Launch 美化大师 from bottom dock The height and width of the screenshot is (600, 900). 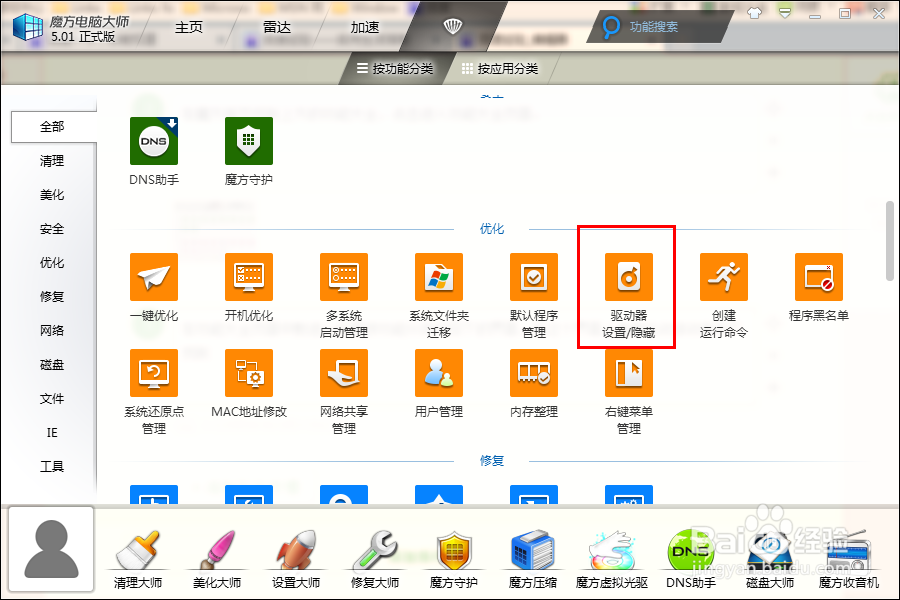pos(217,559)
